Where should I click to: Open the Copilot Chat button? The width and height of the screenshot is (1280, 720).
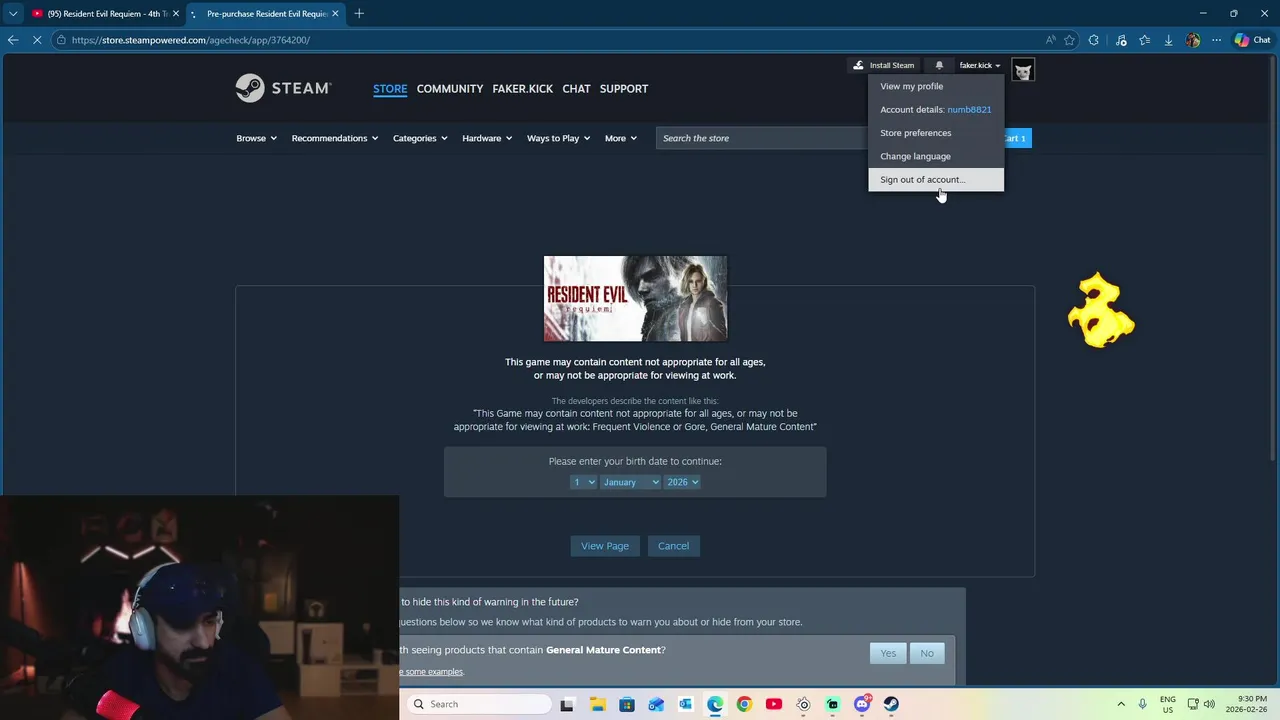[1252, 40]
